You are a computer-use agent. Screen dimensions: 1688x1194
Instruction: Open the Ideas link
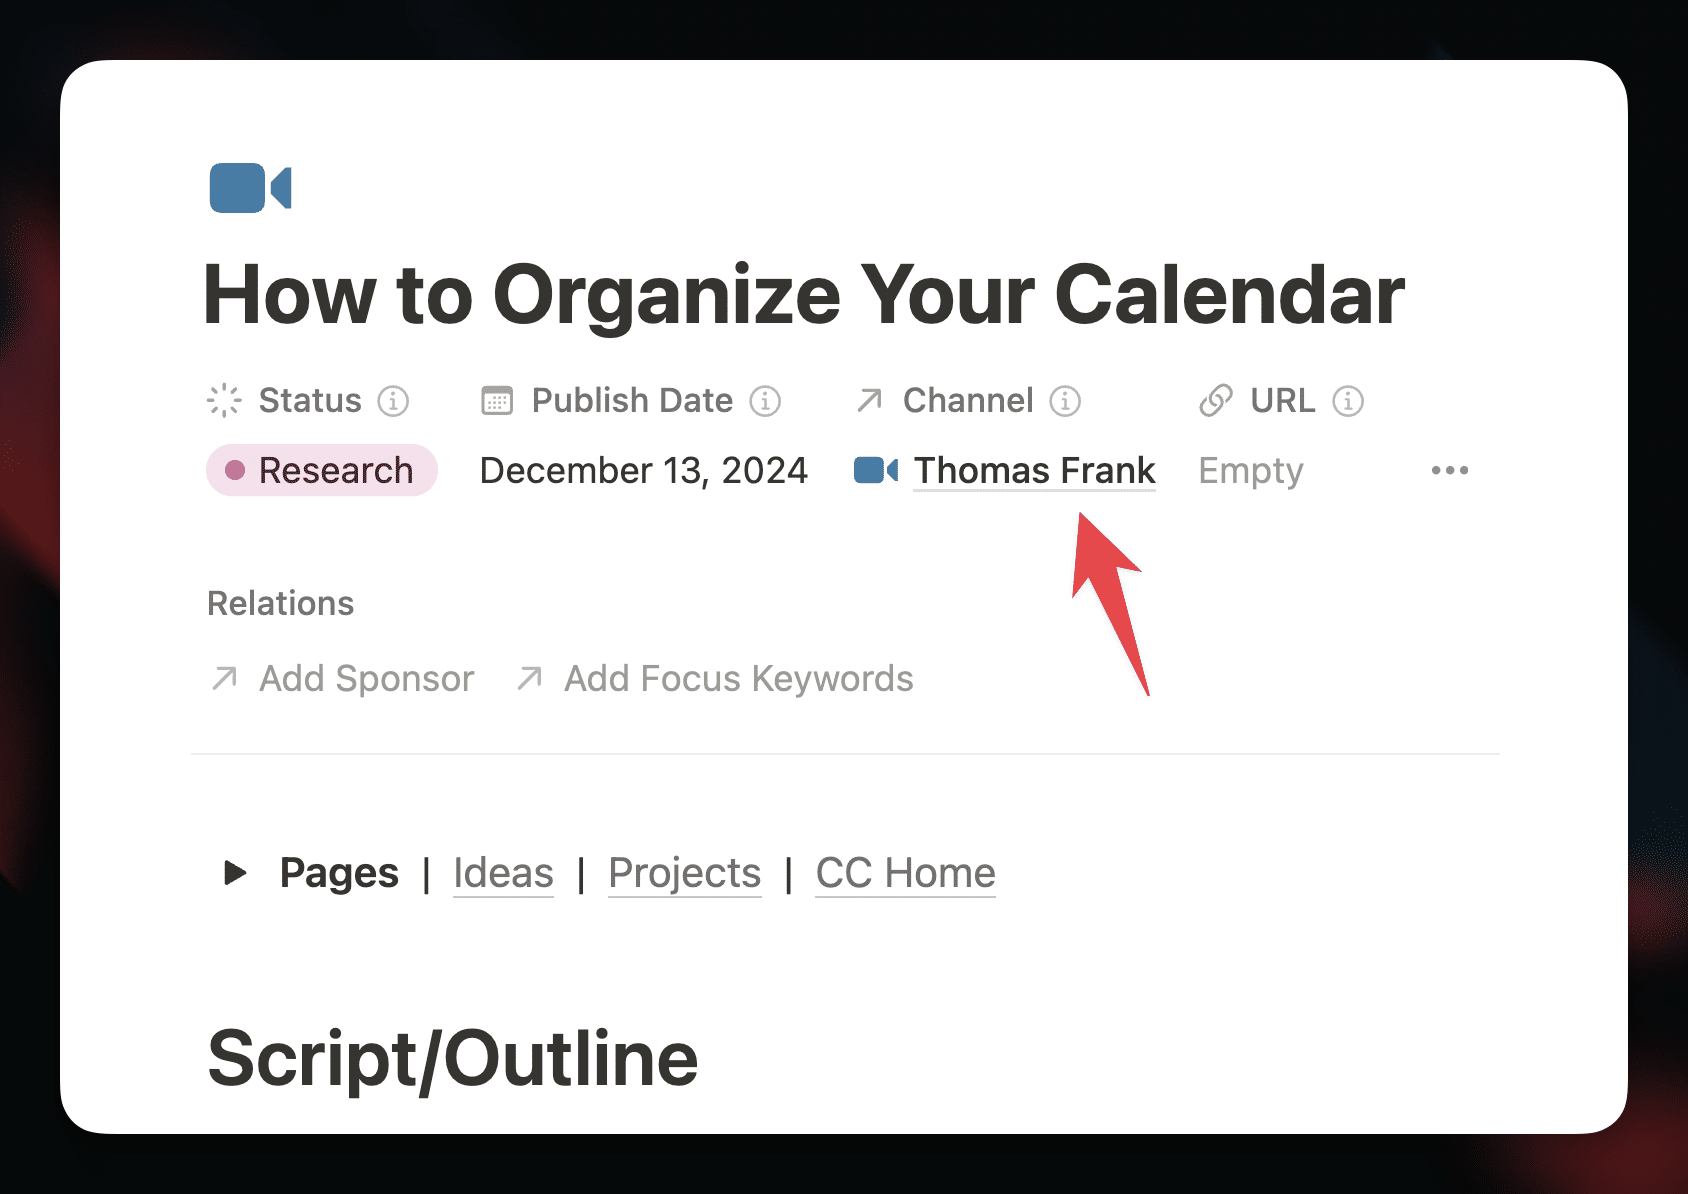[503, 873]
